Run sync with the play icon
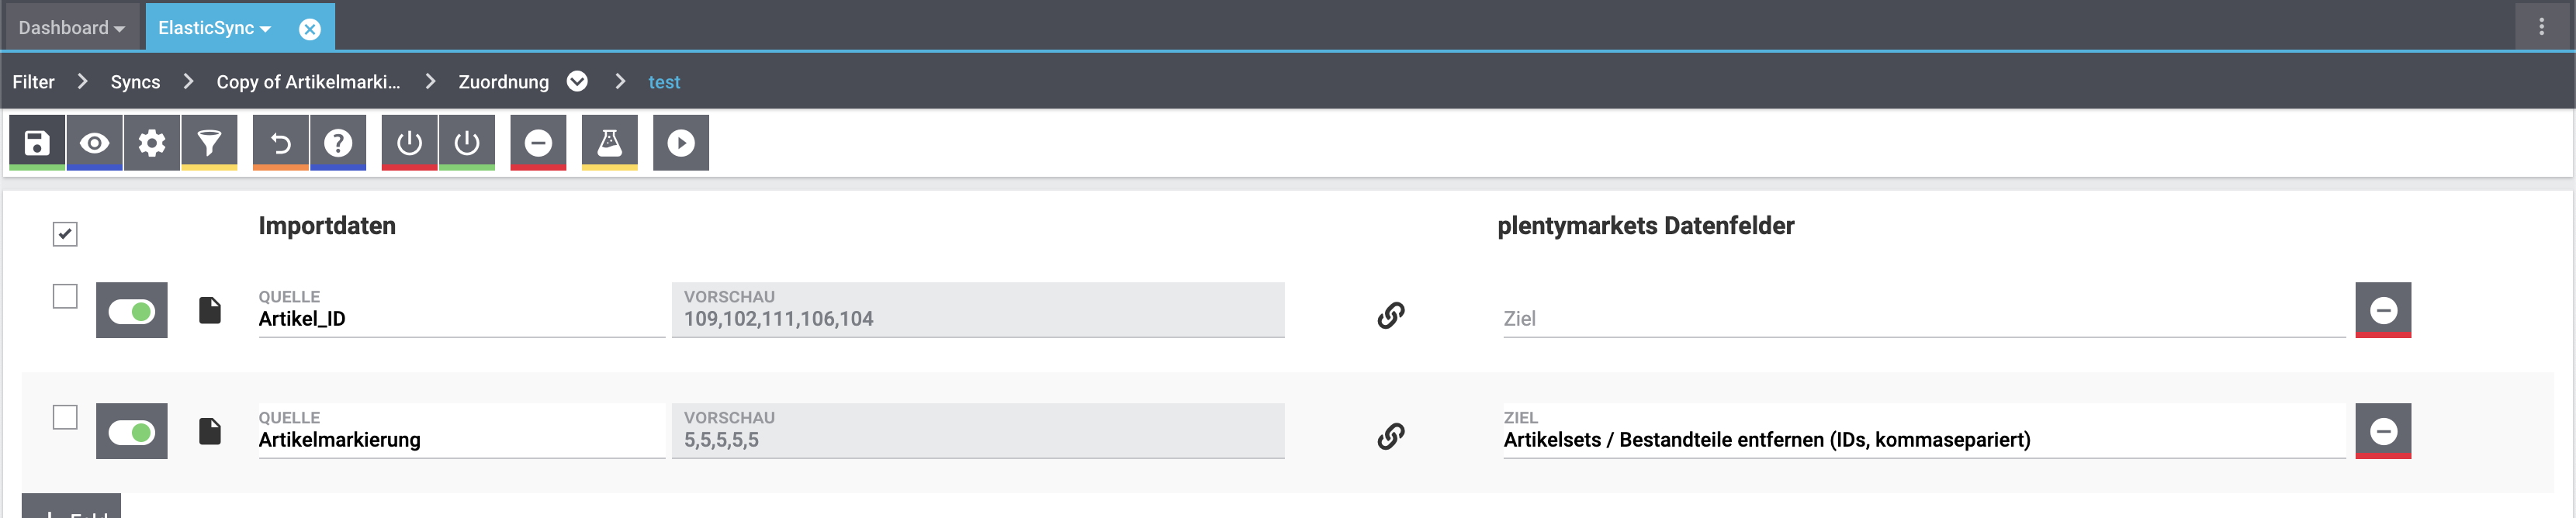Screen dimensions: 2576x518 (x=681, y=143)
